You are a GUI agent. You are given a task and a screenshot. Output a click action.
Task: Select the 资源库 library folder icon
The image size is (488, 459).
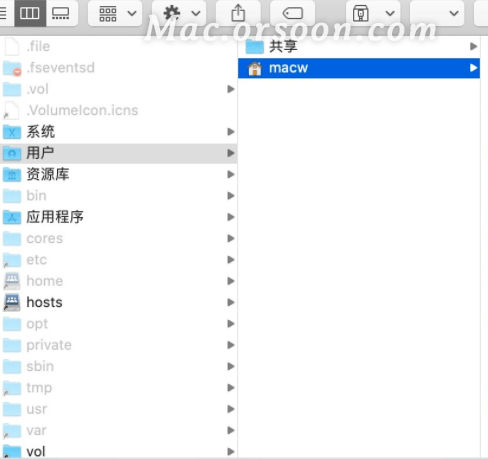pyautogui.click(x=12, y=175)
